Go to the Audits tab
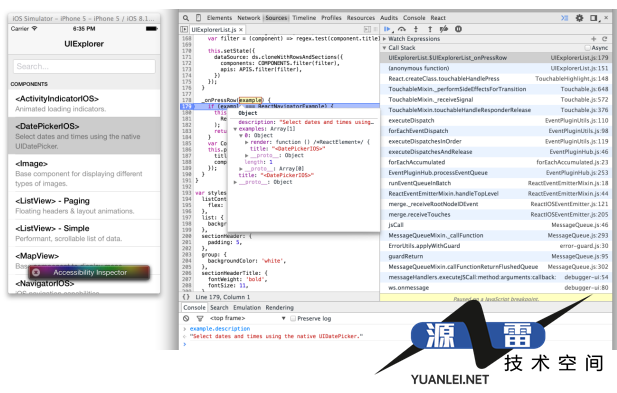This screenshot has height=393, width=617. 389,18
